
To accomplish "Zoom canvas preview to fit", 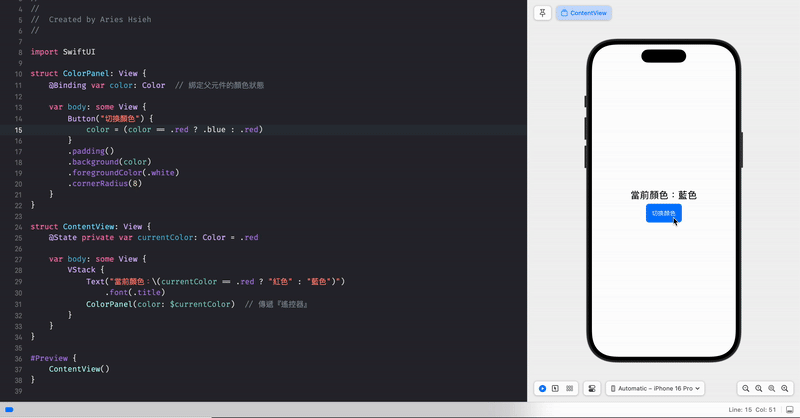I will 772,388.
